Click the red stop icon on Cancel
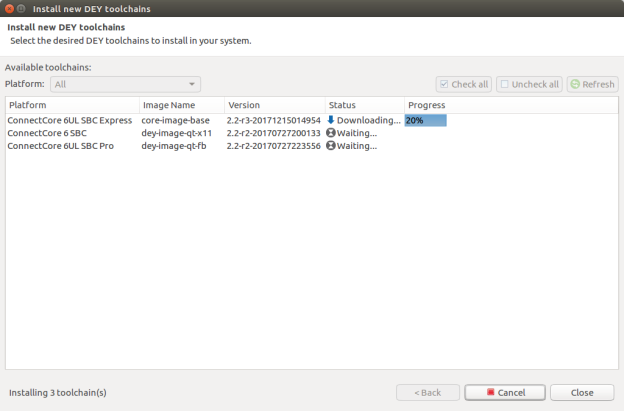Viewport: 624px width, 411px height. pyautogui.click(x=490, y=392)
